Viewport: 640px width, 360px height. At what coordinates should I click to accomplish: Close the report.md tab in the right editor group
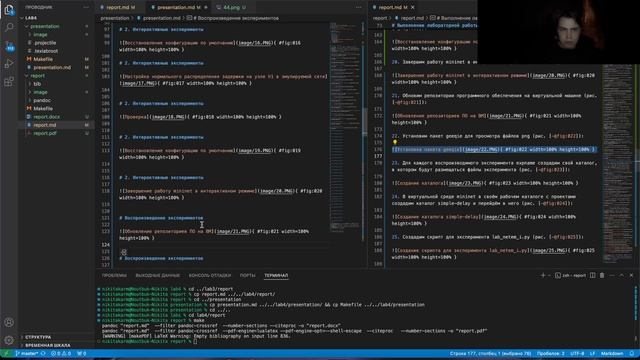pyautogui.click(x=413, y=7)
